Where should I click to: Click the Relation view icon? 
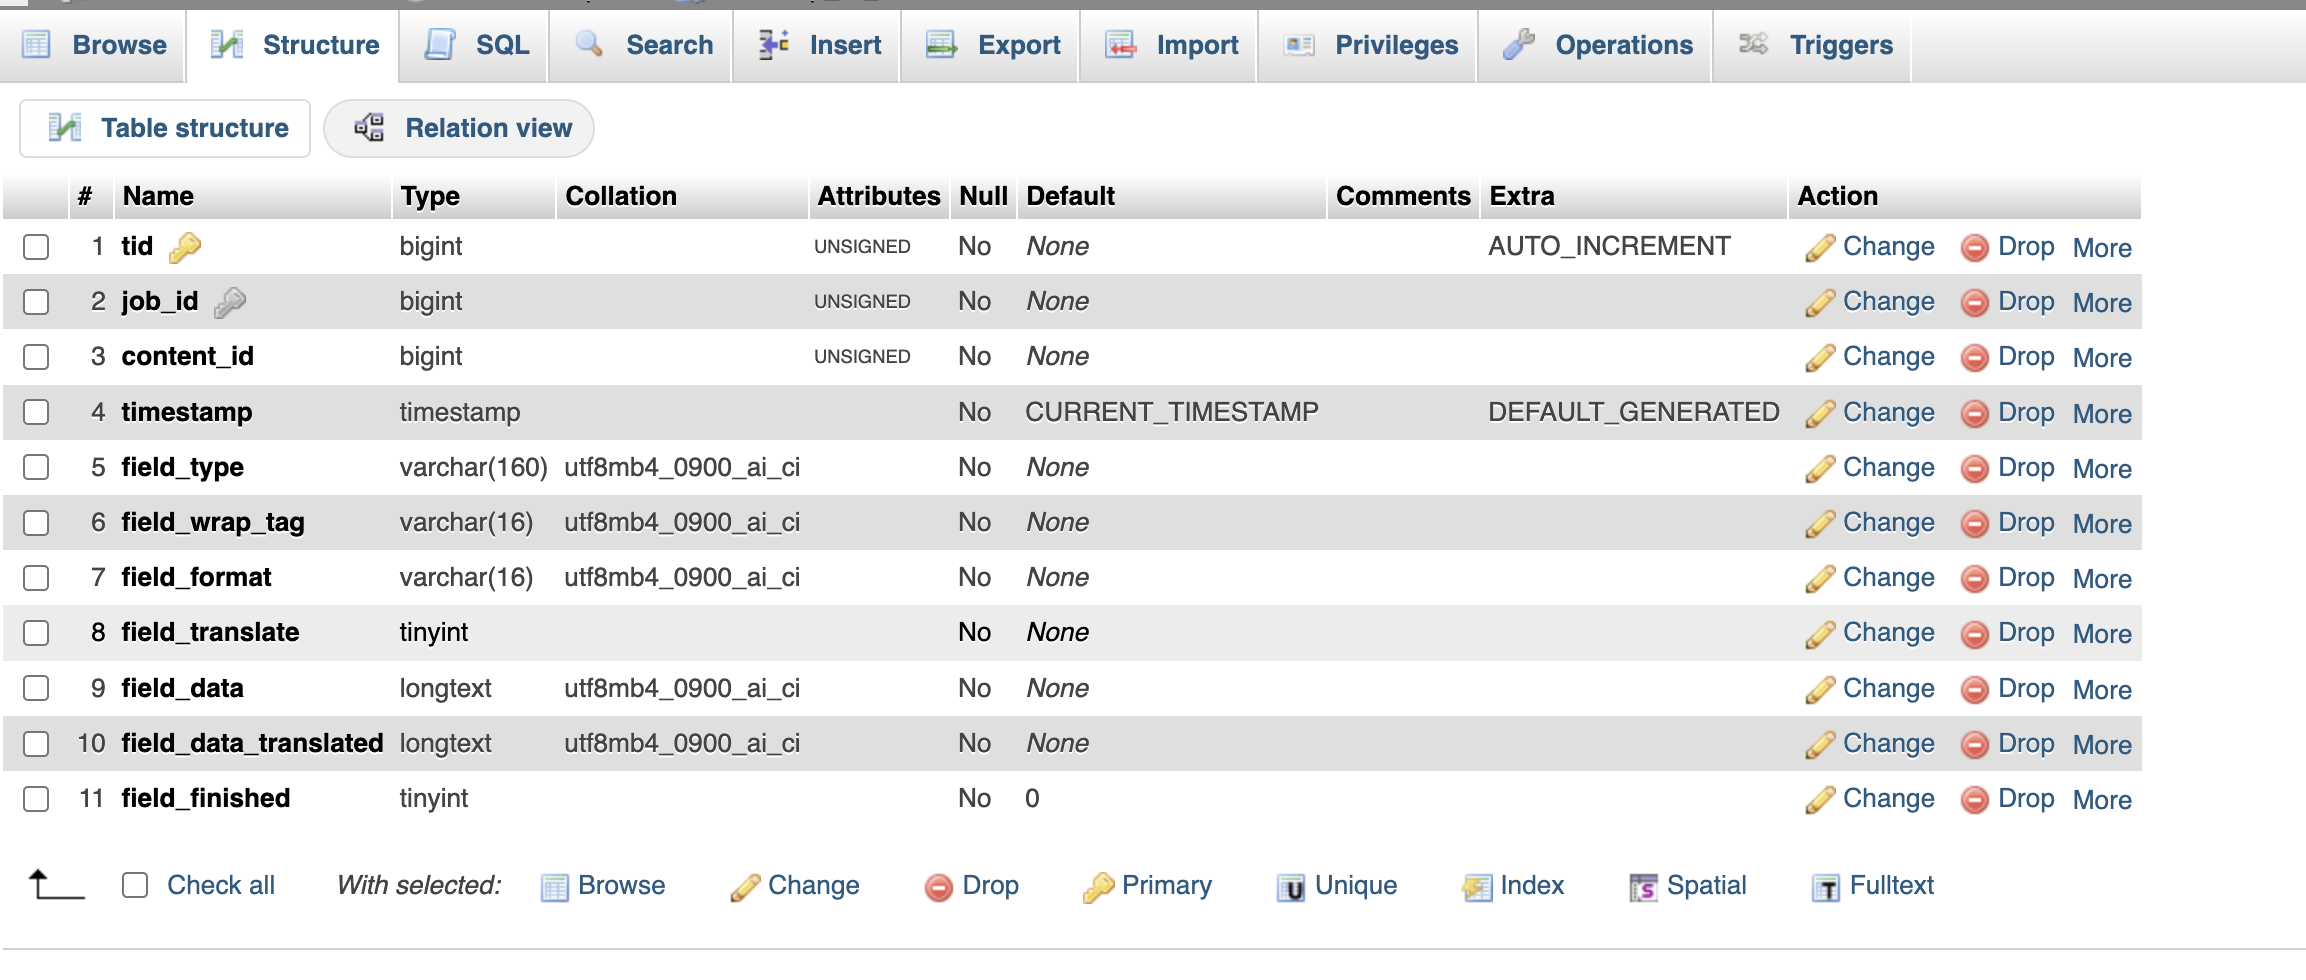(x=369, y=128)
